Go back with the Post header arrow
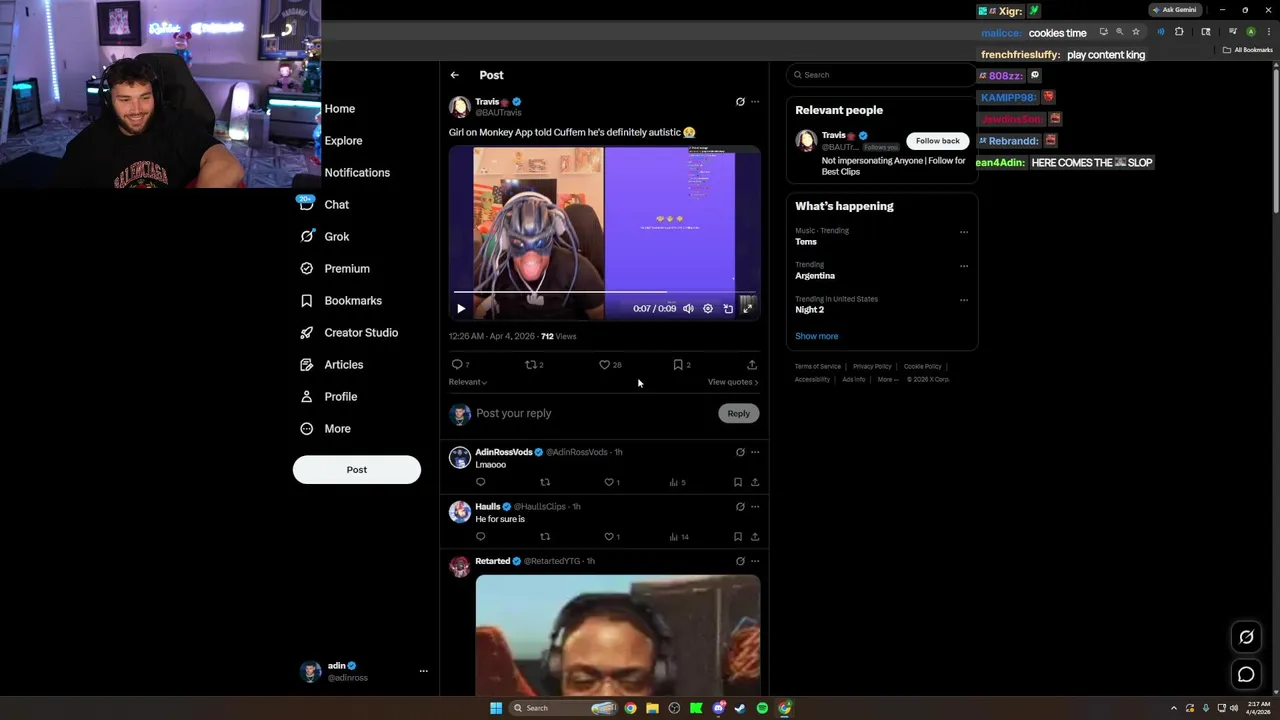The image size is (1280, 720). tap(454, 75)
